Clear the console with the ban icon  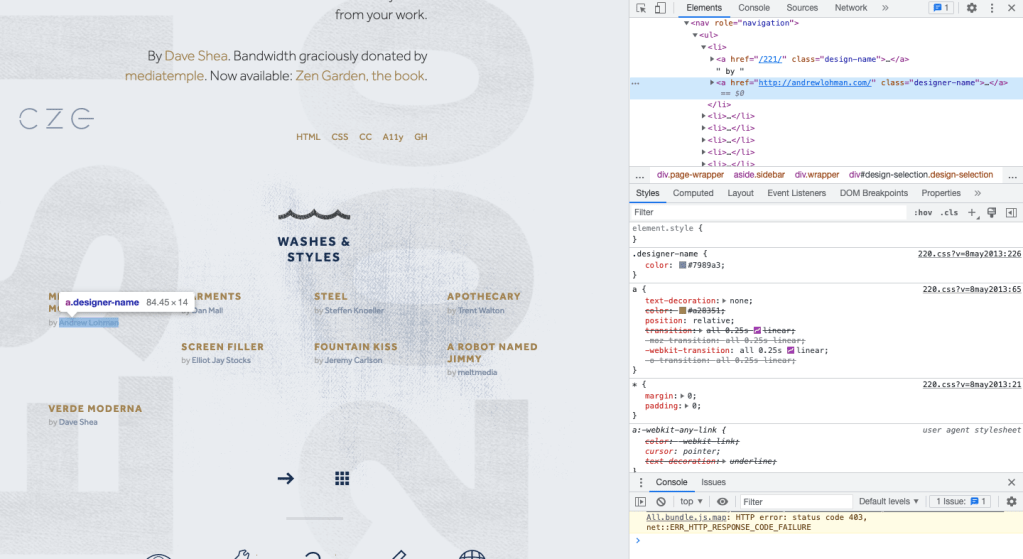[x=661, y=501]
